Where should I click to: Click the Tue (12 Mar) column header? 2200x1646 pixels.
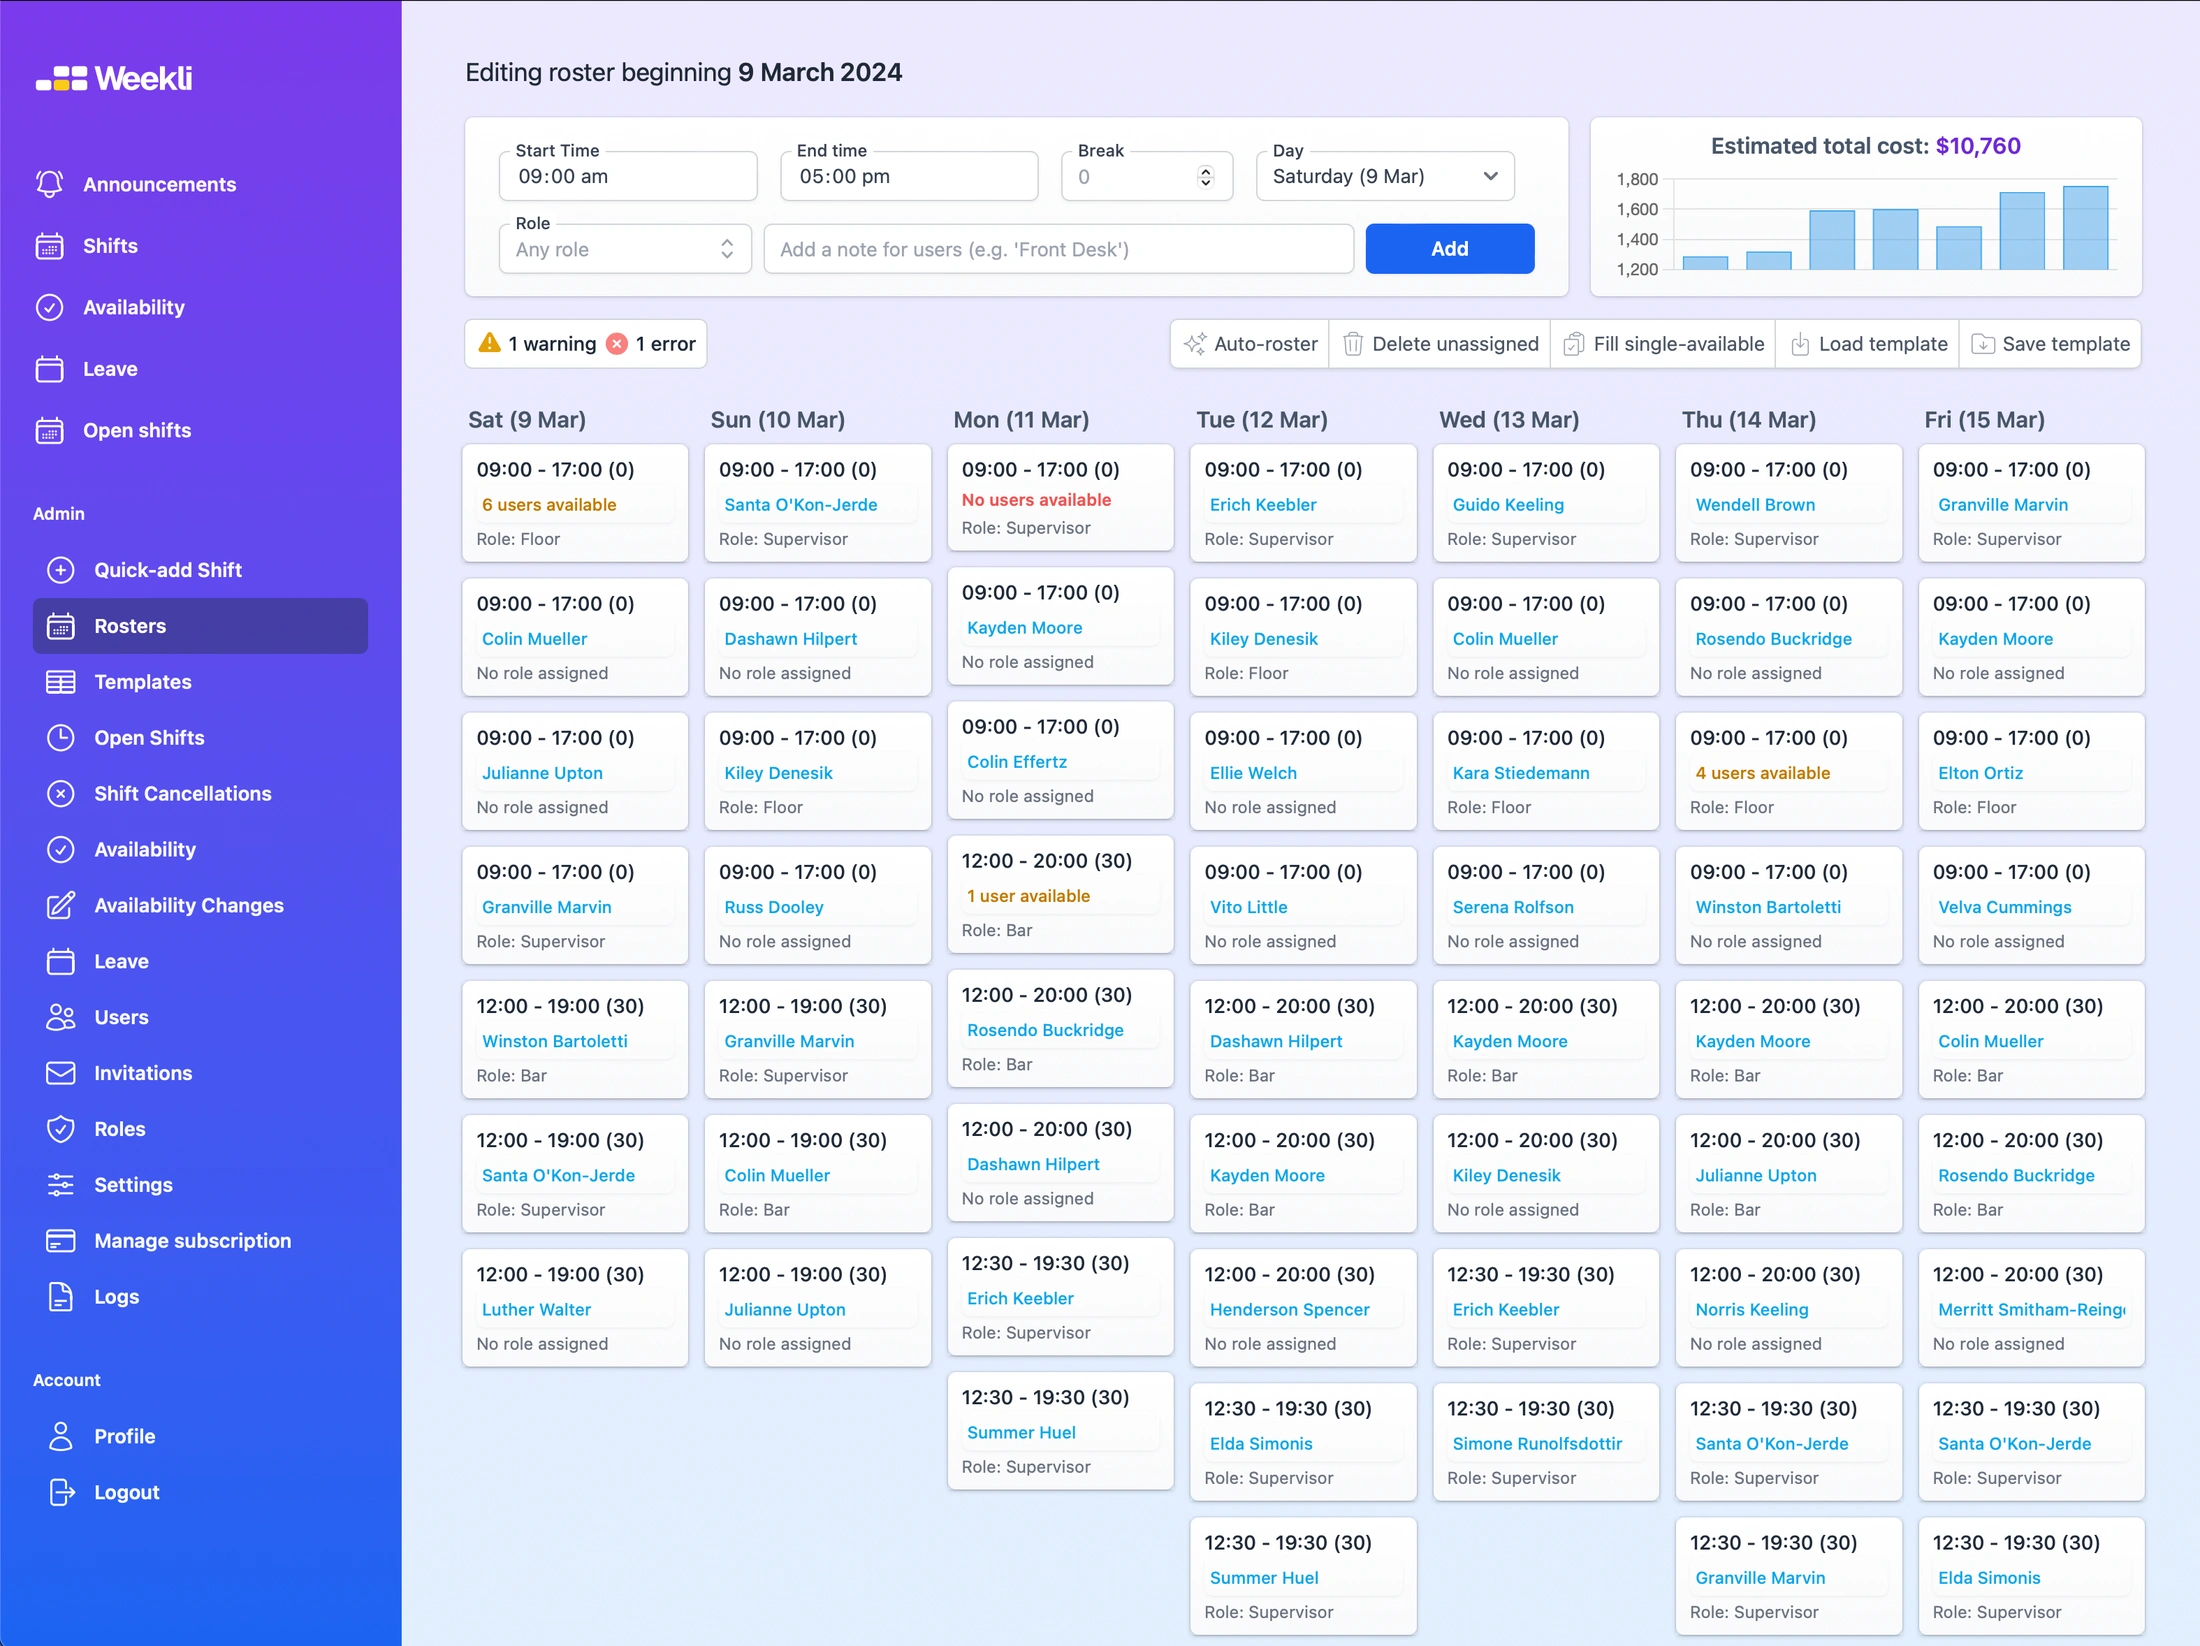[x=1262, y=420]
